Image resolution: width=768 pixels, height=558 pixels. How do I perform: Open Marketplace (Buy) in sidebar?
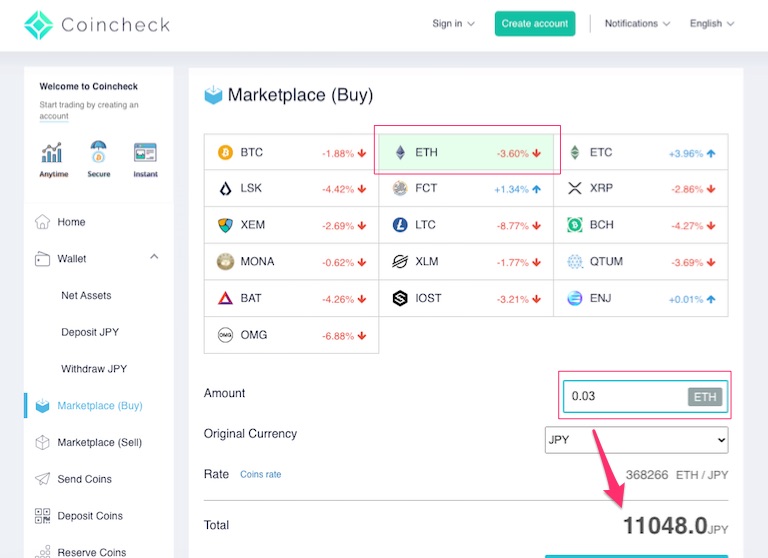[100, 406]
